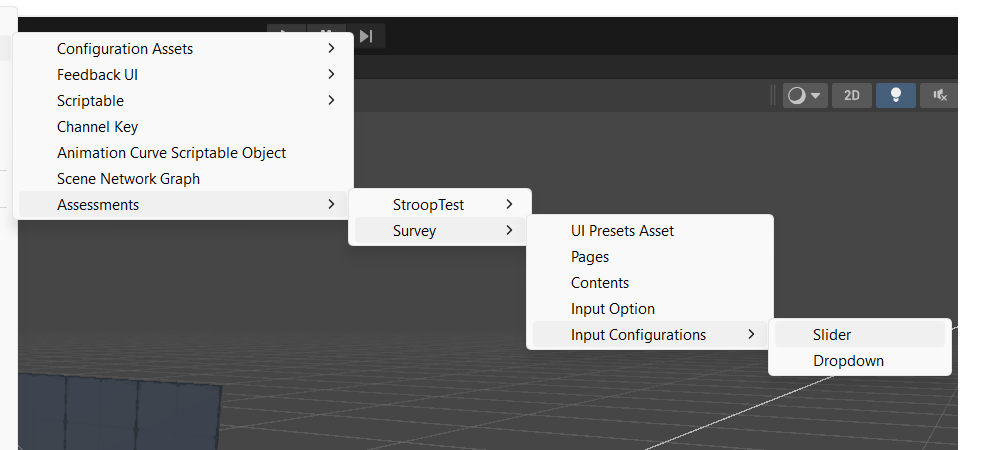Open the Assessments submenu
The width and height of the screenshot is (1000, 450).
(183, 205)
